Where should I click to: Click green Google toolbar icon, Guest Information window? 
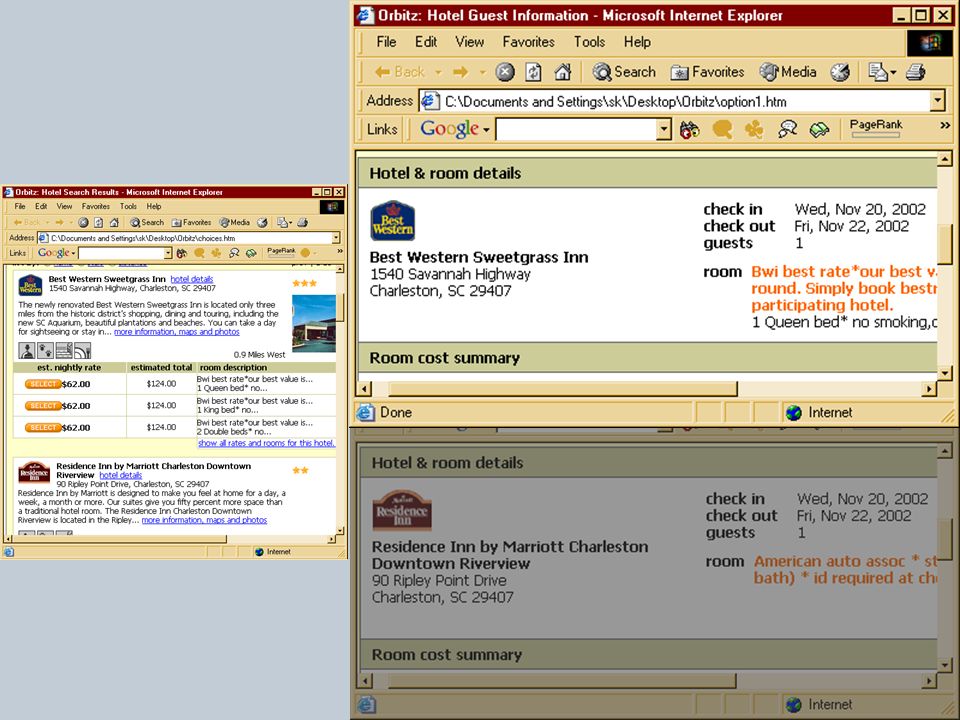tap(819, 129)
